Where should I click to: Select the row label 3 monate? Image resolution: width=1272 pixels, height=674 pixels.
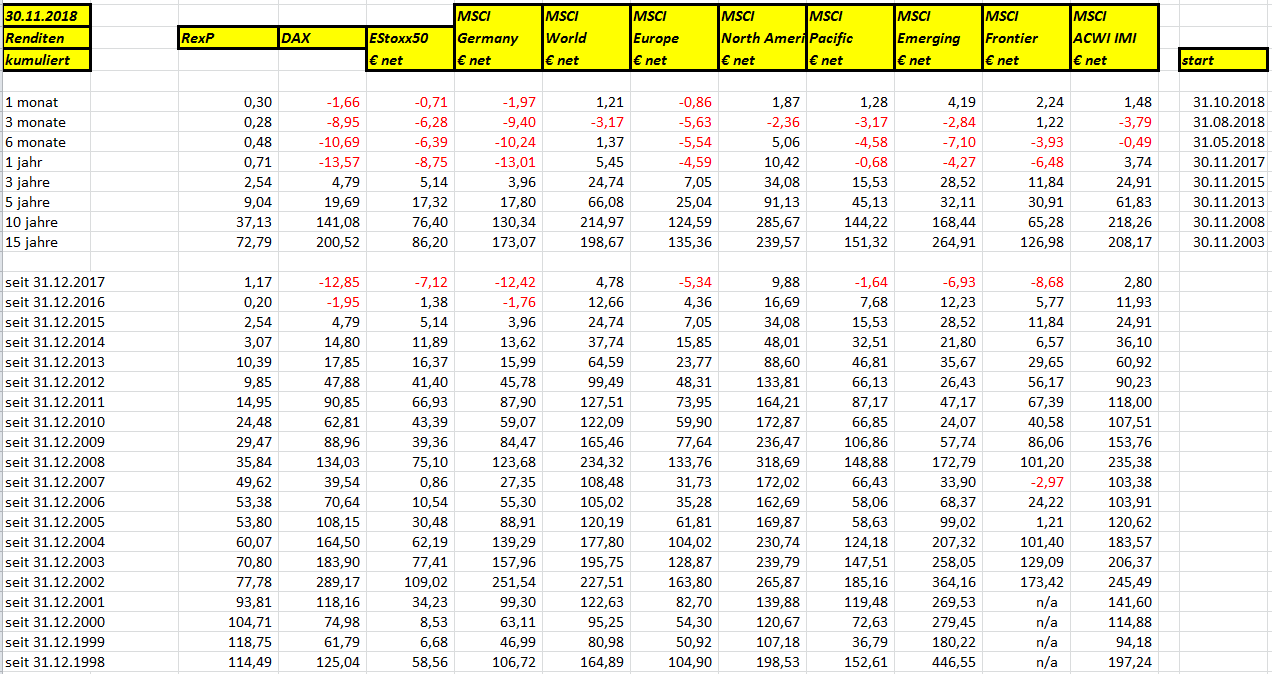click(35, 122)
